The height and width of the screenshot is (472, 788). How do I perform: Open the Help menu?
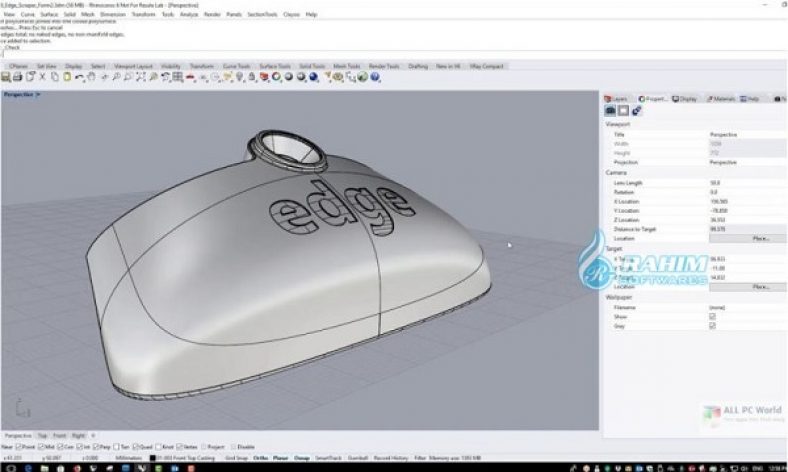(x=311, y=15)
